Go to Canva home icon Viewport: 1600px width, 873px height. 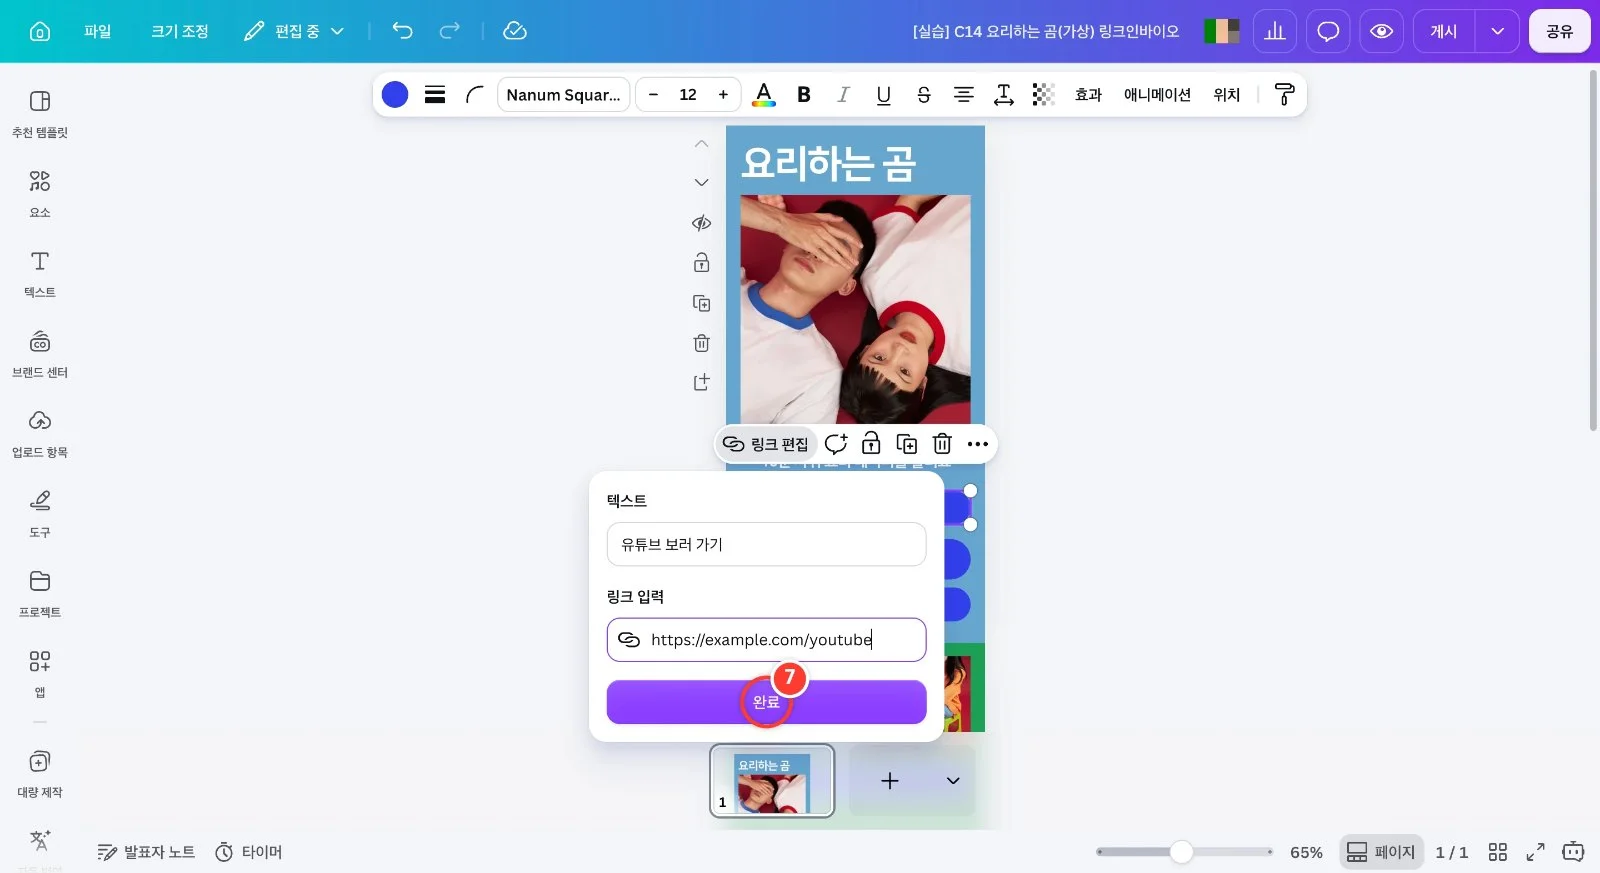[40, 31]
